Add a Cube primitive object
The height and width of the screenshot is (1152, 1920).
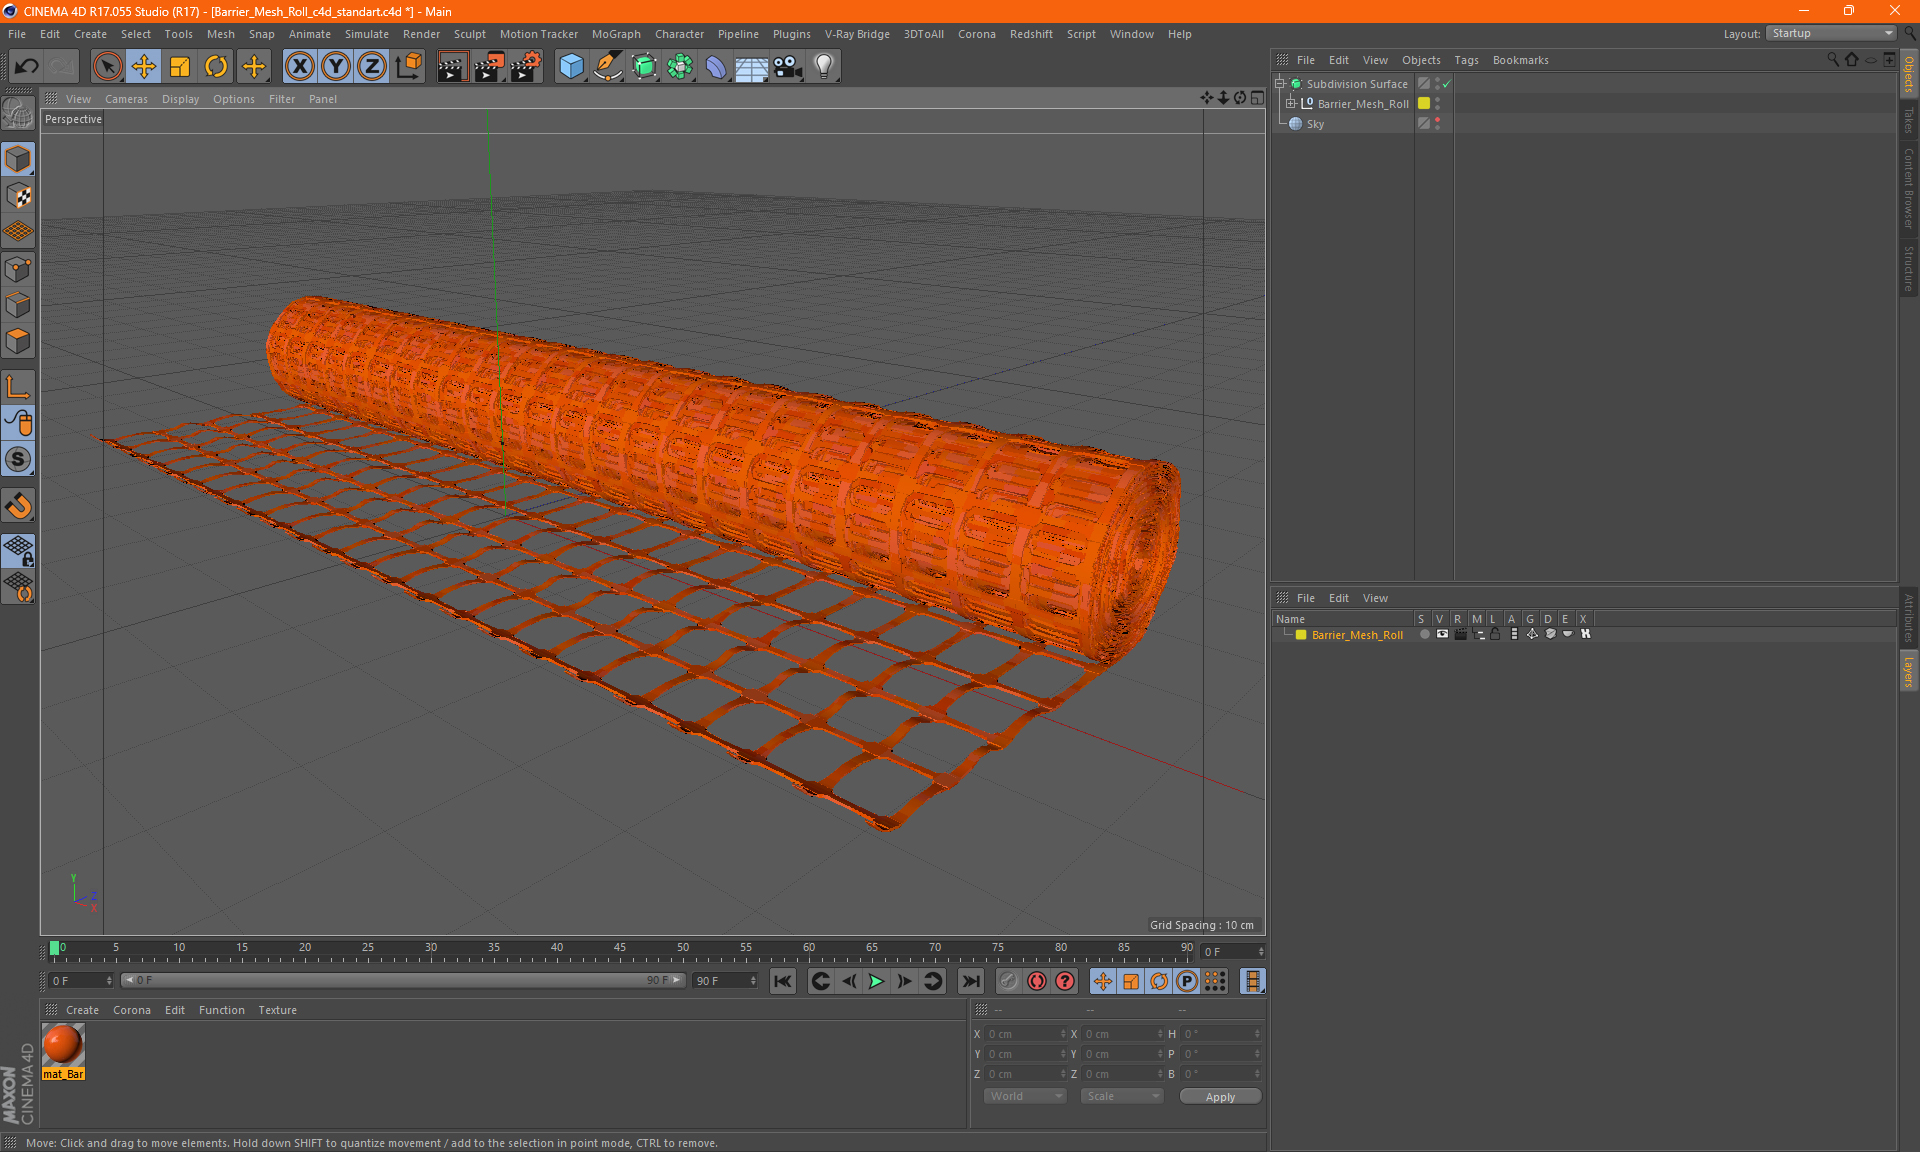pyautogui.click(x=571, y=67)
